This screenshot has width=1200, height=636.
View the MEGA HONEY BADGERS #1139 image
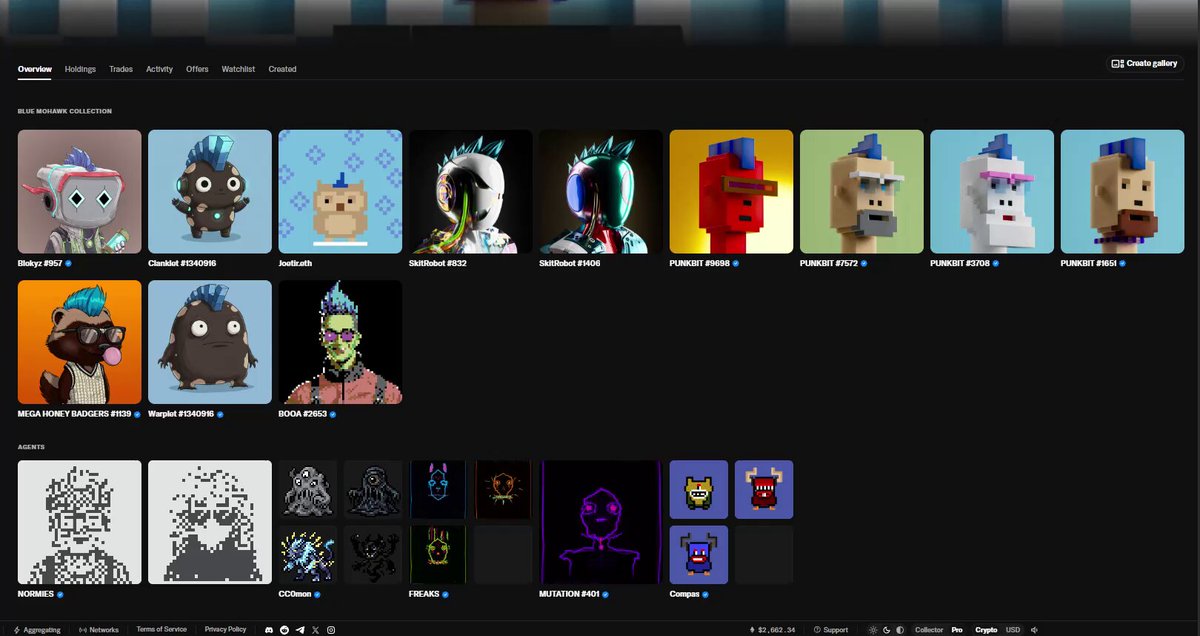(80, 342)
